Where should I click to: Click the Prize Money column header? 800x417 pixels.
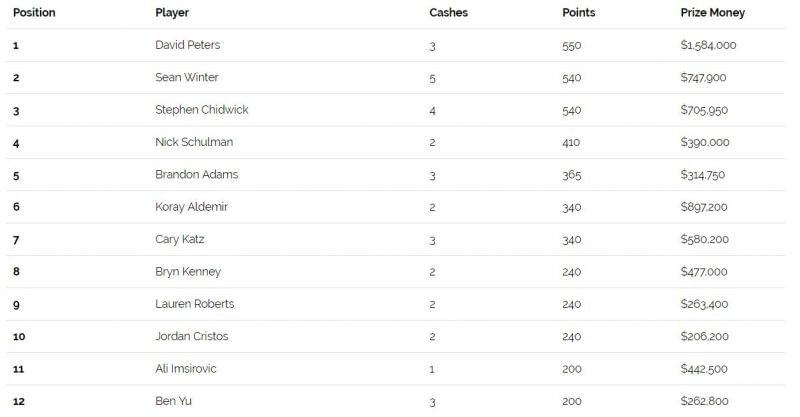pos(712,13)
